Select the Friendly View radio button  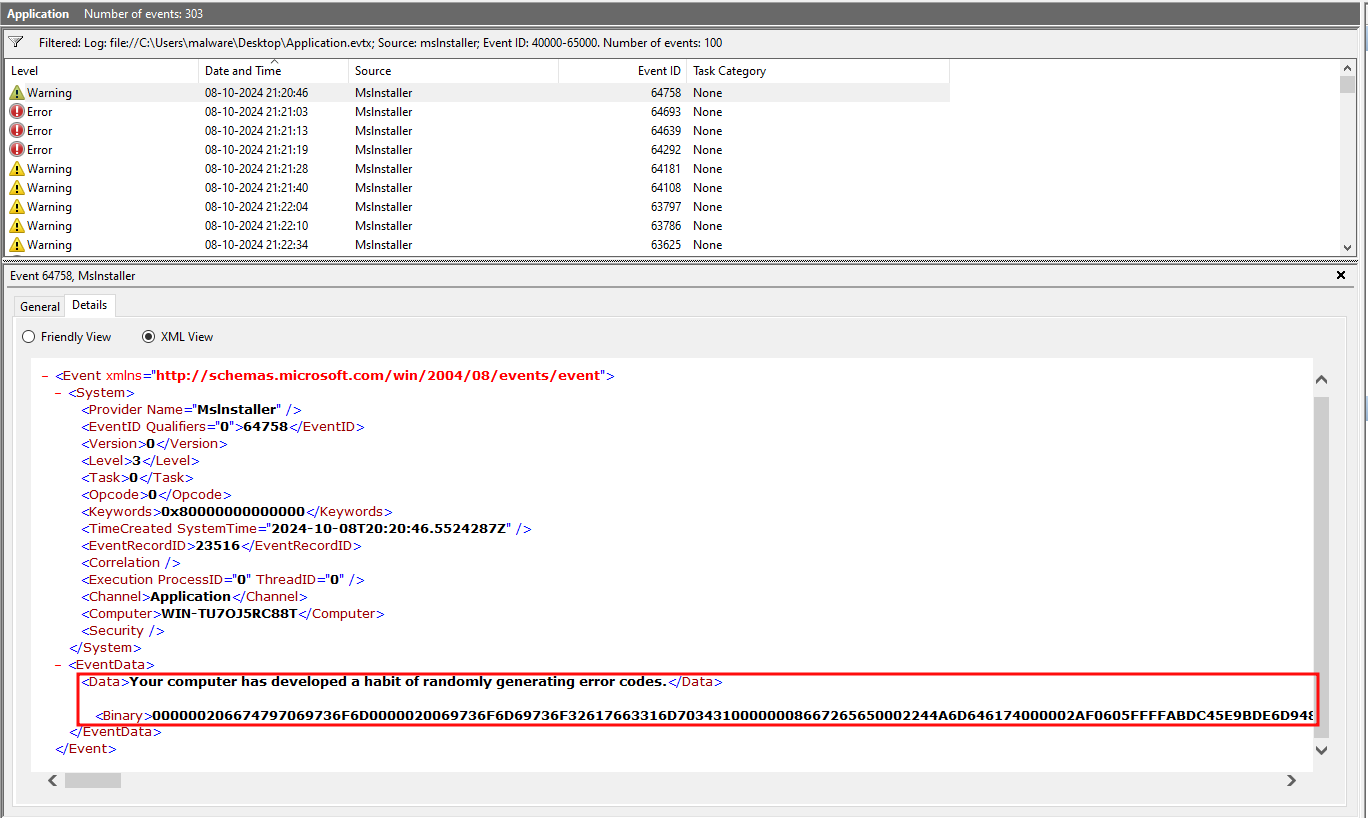click(x=28, y=337)
